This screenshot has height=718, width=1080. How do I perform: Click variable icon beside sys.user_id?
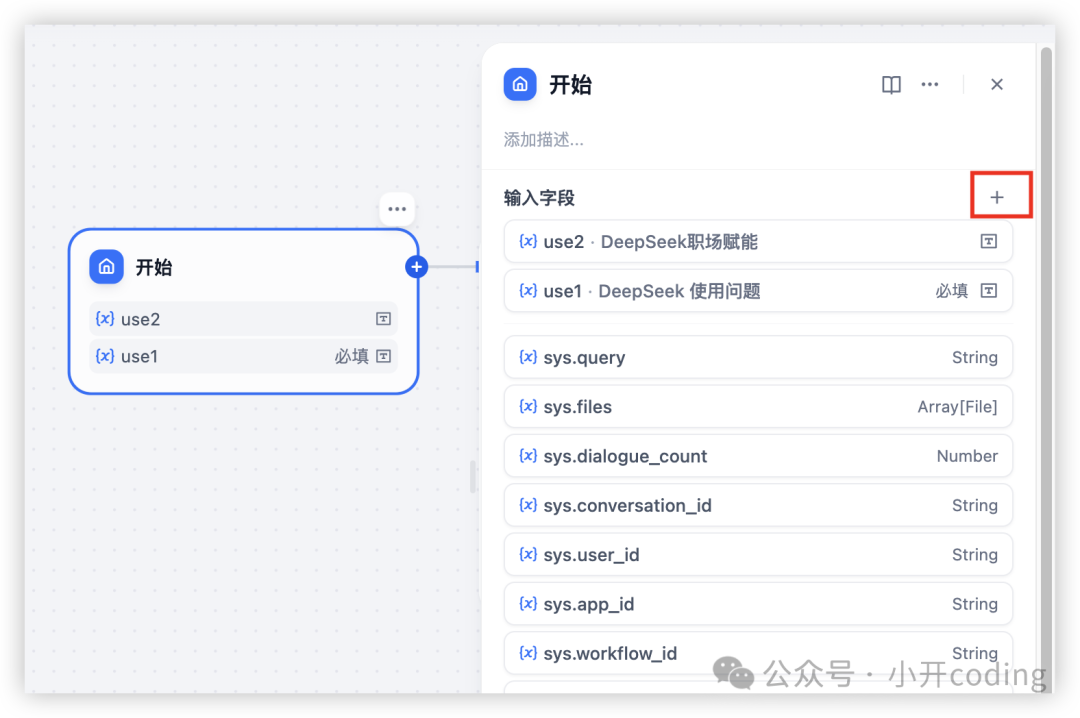[x=528, y=554]
